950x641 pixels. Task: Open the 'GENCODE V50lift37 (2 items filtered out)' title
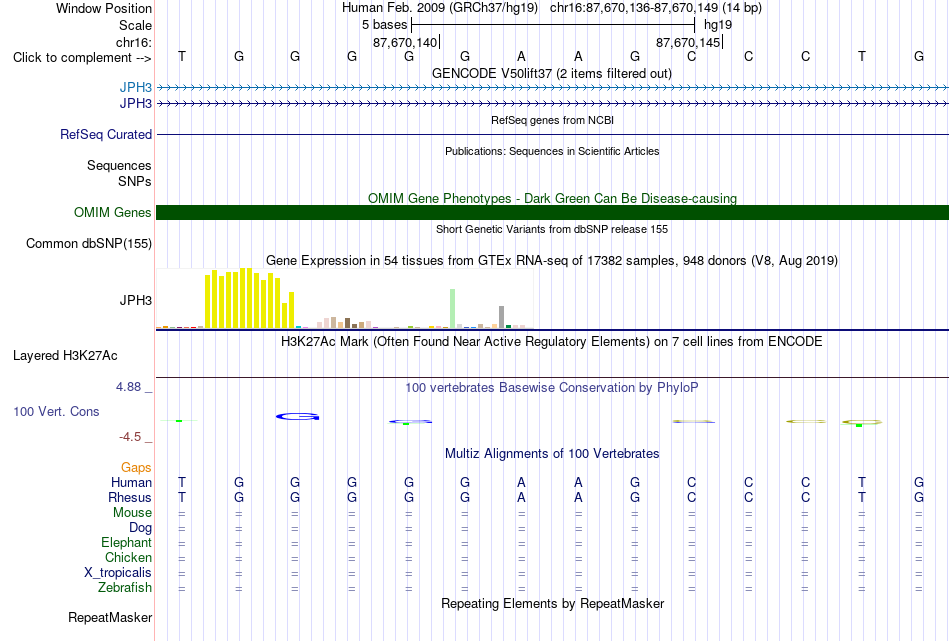click(x=552, y=73)
